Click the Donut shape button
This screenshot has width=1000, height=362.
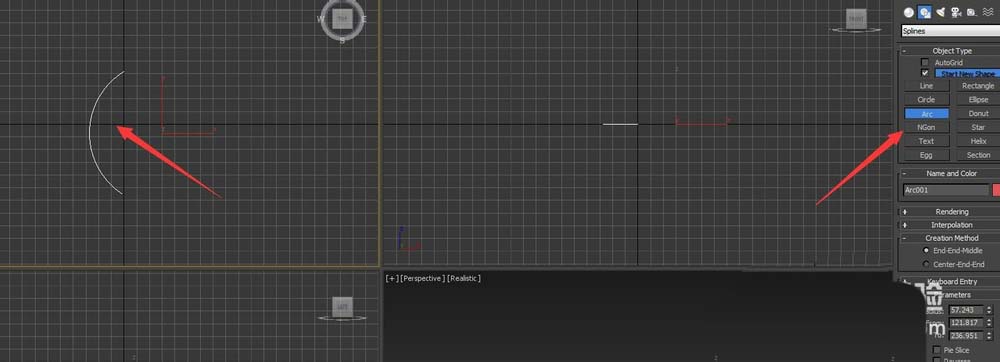pyautogui.click(x=977, y=113)
